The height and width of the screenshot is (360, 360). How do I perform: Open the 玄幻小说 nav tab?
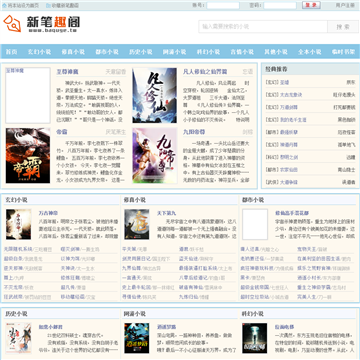pos(39,52)
